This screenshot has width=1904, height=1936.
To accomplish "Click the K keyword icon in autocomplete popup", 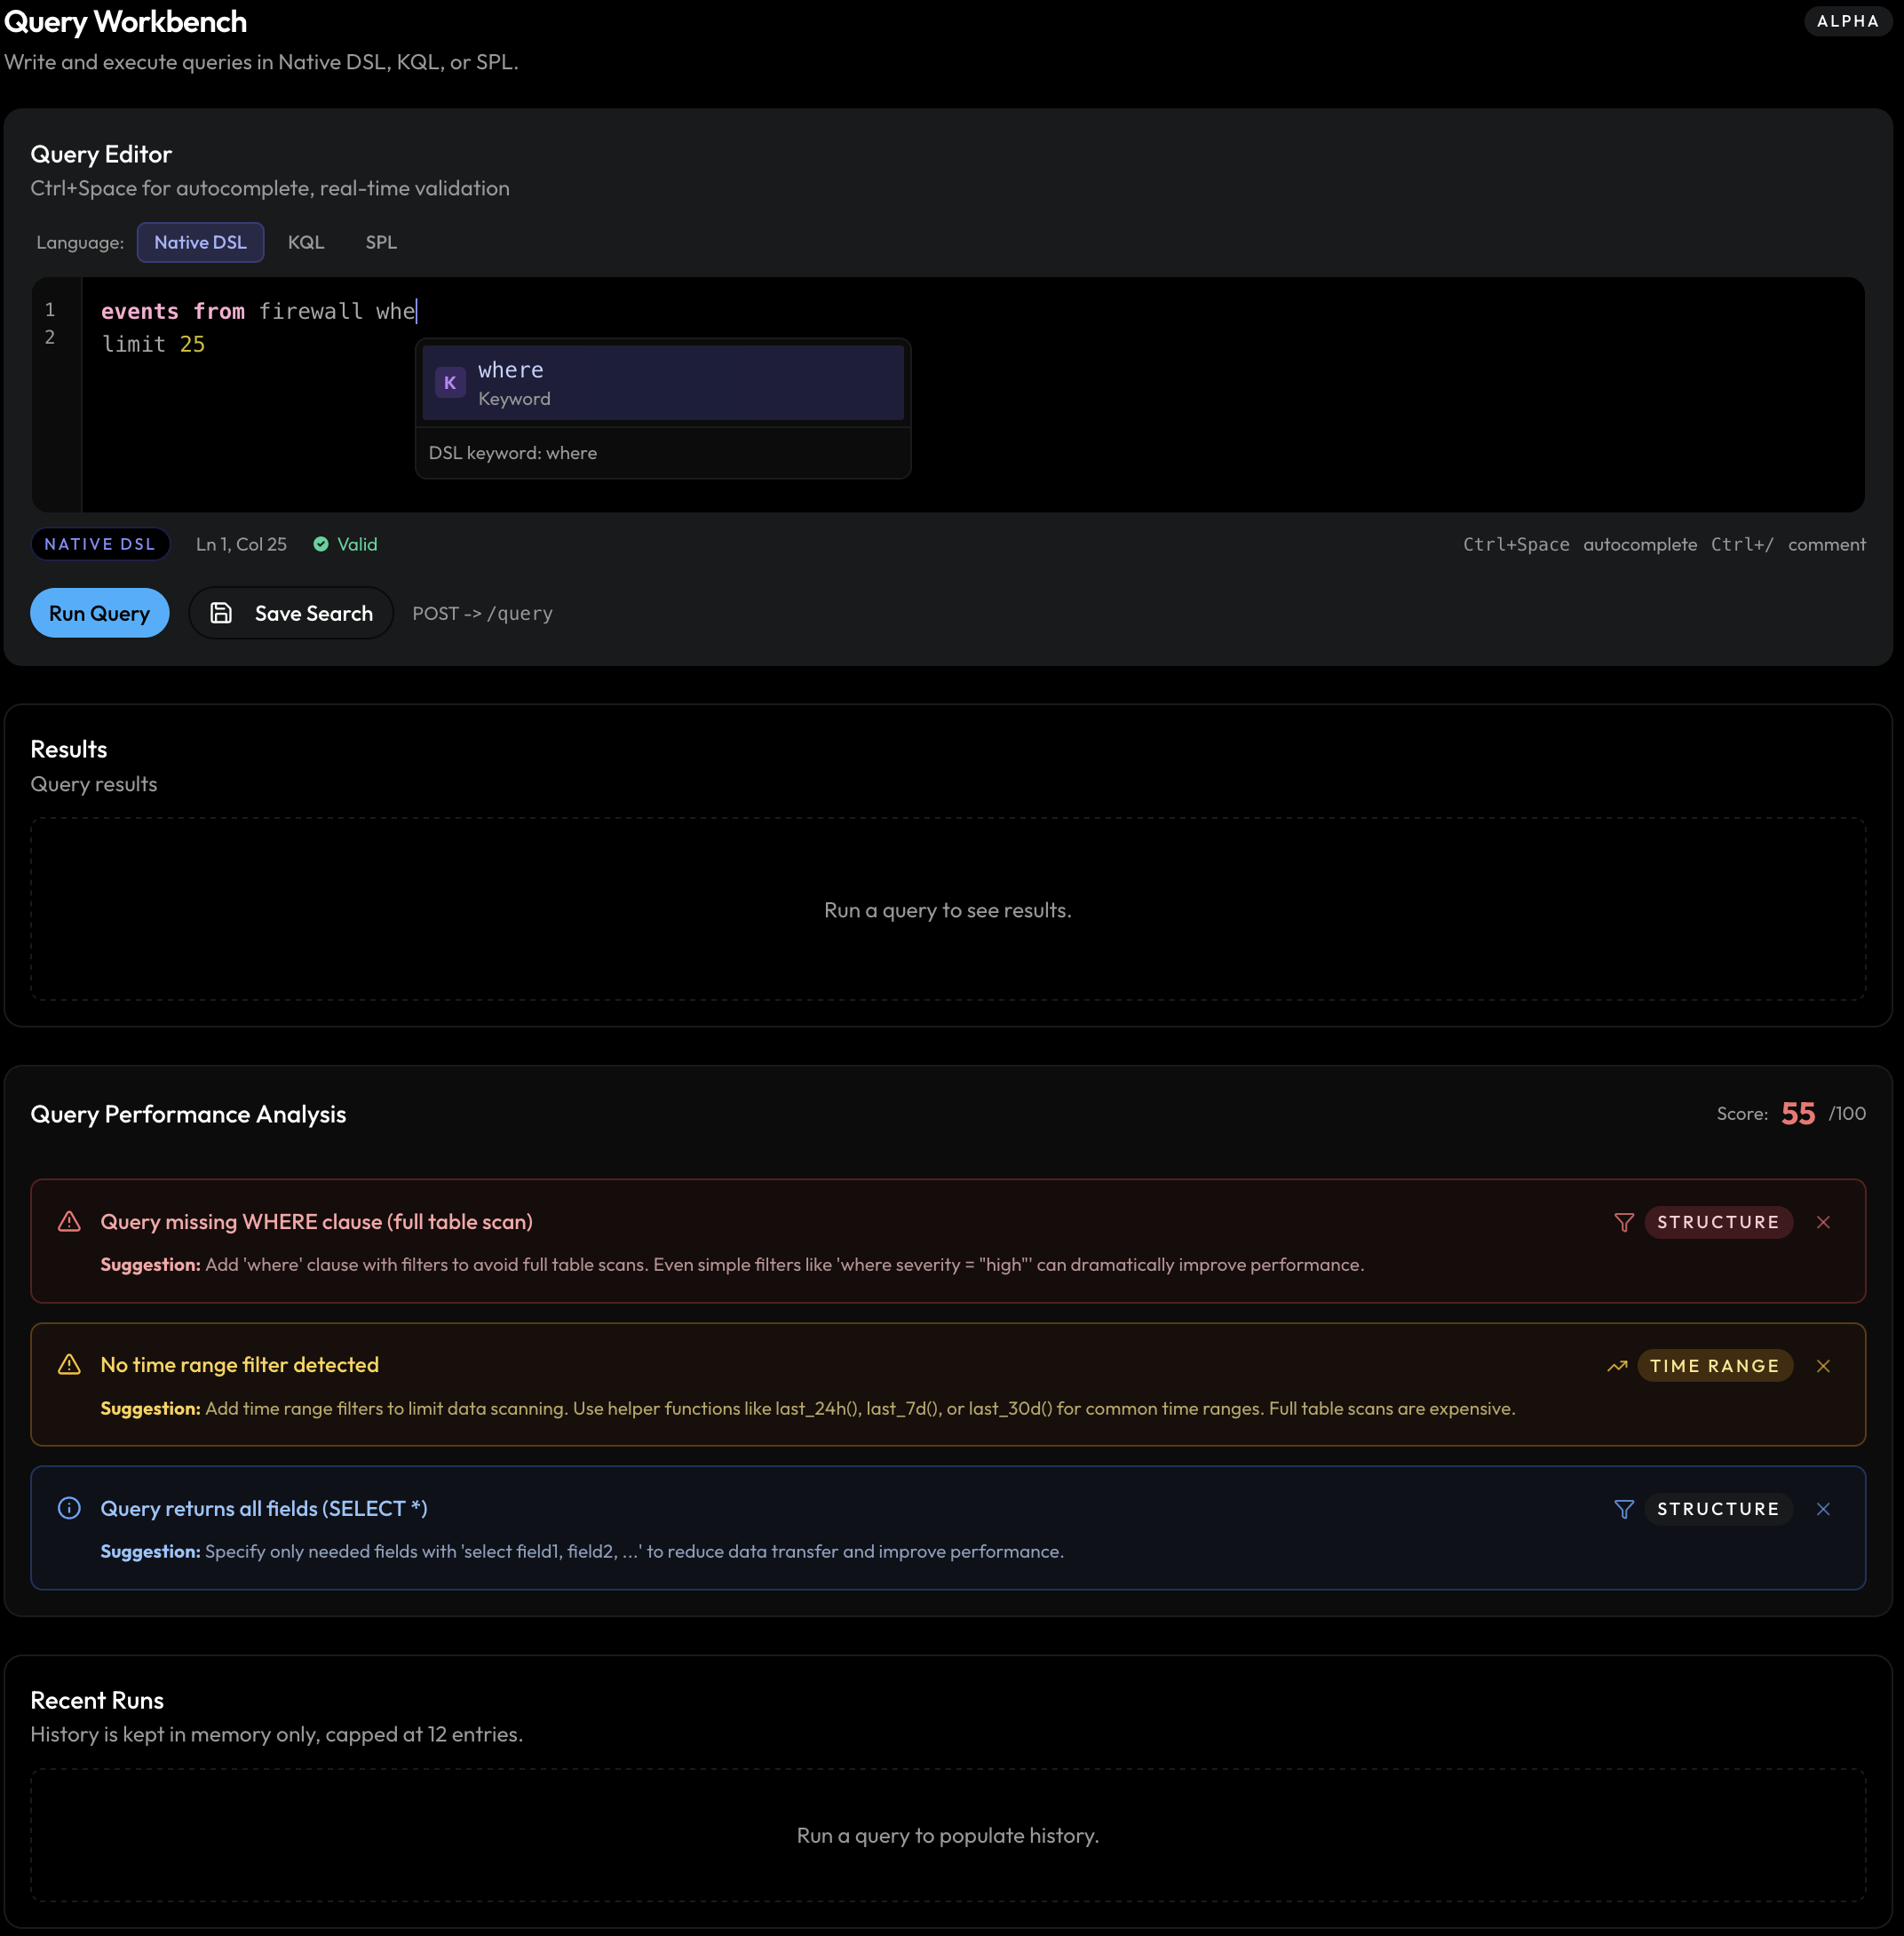I will [x=450, y=382].
